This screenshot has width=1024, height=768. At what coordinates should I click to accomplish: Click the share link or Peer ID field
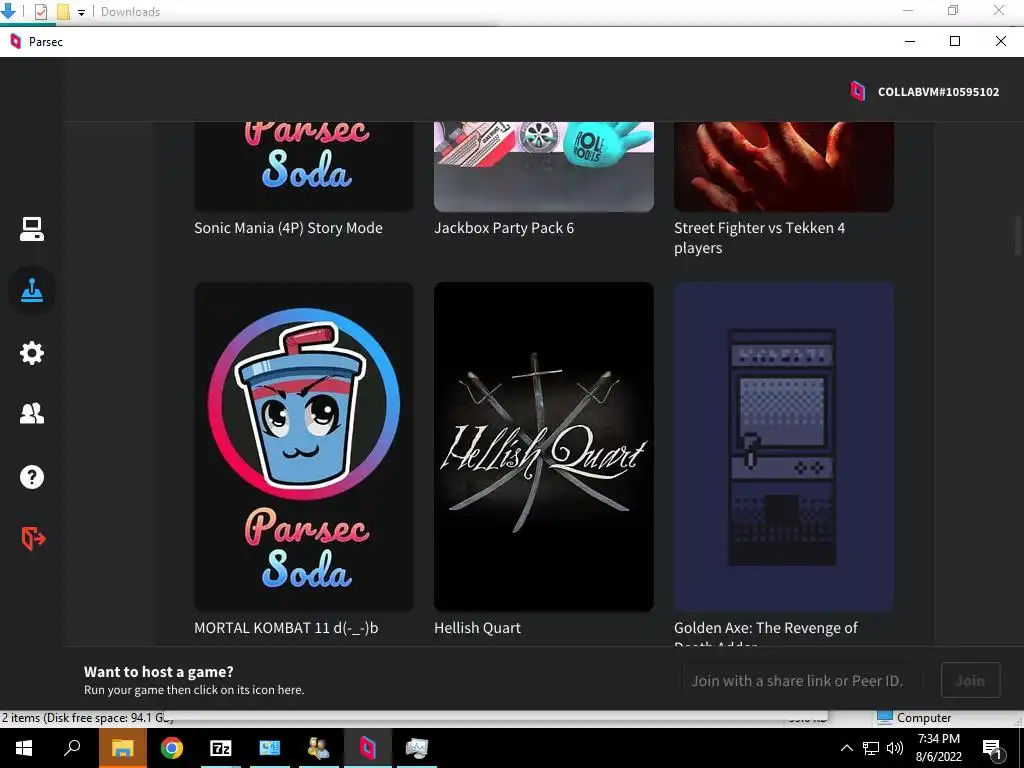click(802, 680)
